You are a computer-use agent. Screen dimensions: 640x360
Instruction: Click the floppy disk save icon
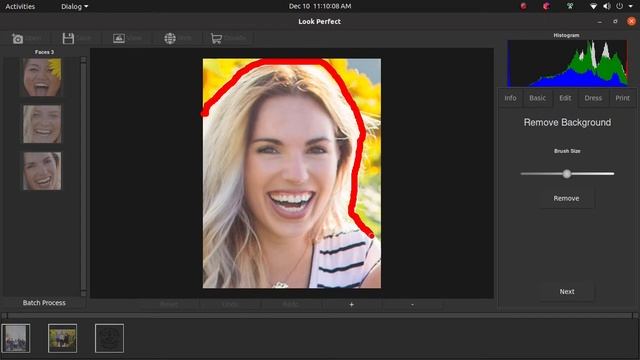coord(68,38)
